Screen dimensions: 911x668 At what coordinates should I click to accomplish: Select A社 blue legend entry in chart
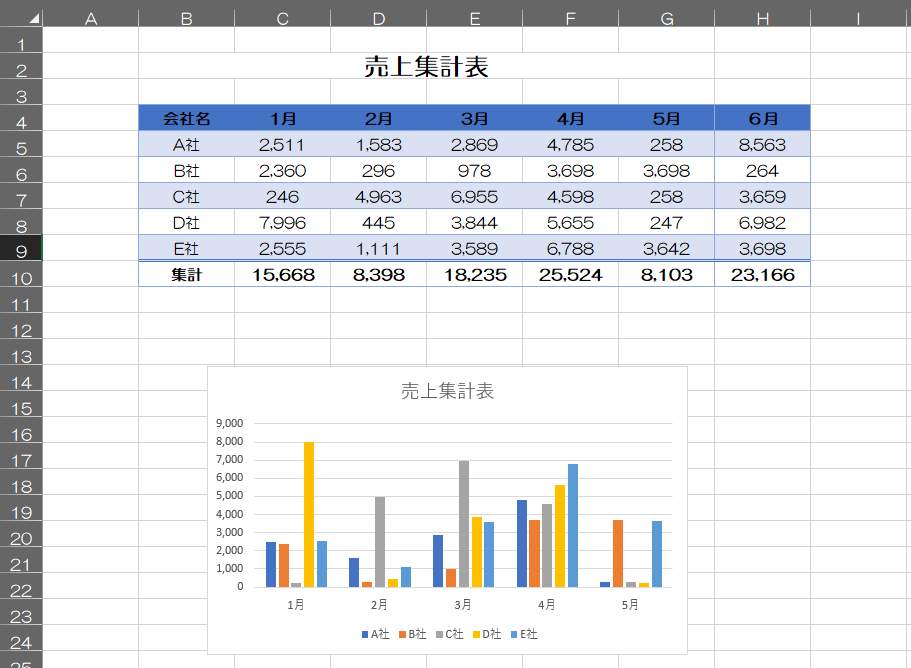[375, 634]
